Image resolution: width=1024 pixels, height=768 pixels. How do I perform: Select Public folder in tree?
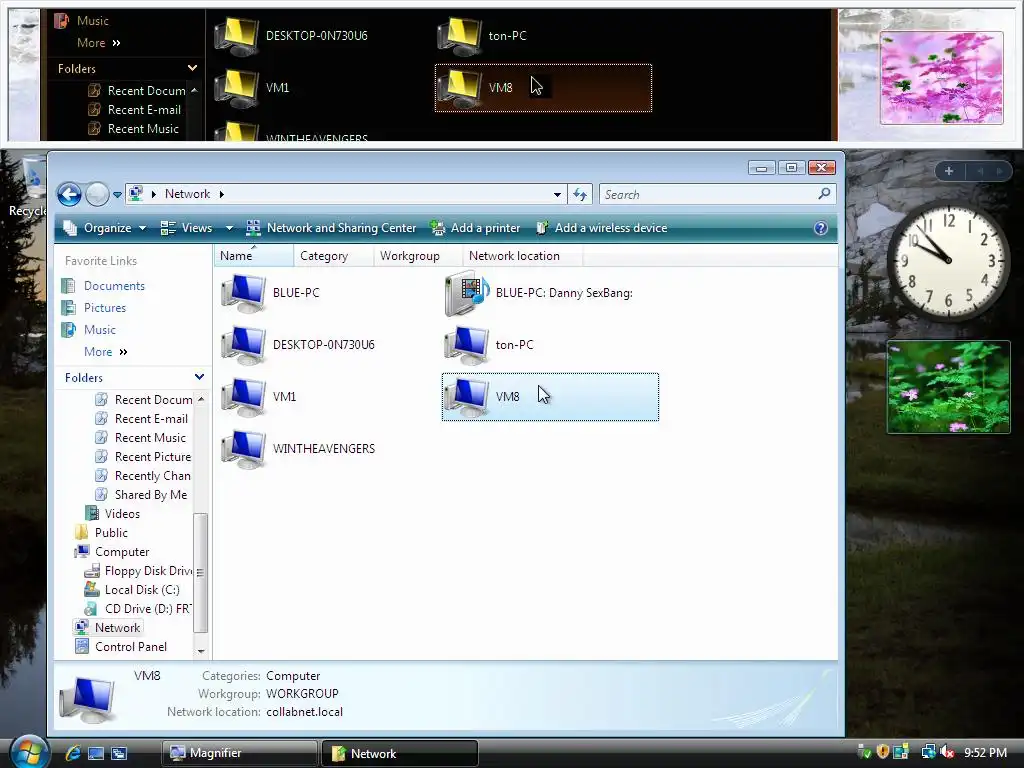(x=101, y=533)
